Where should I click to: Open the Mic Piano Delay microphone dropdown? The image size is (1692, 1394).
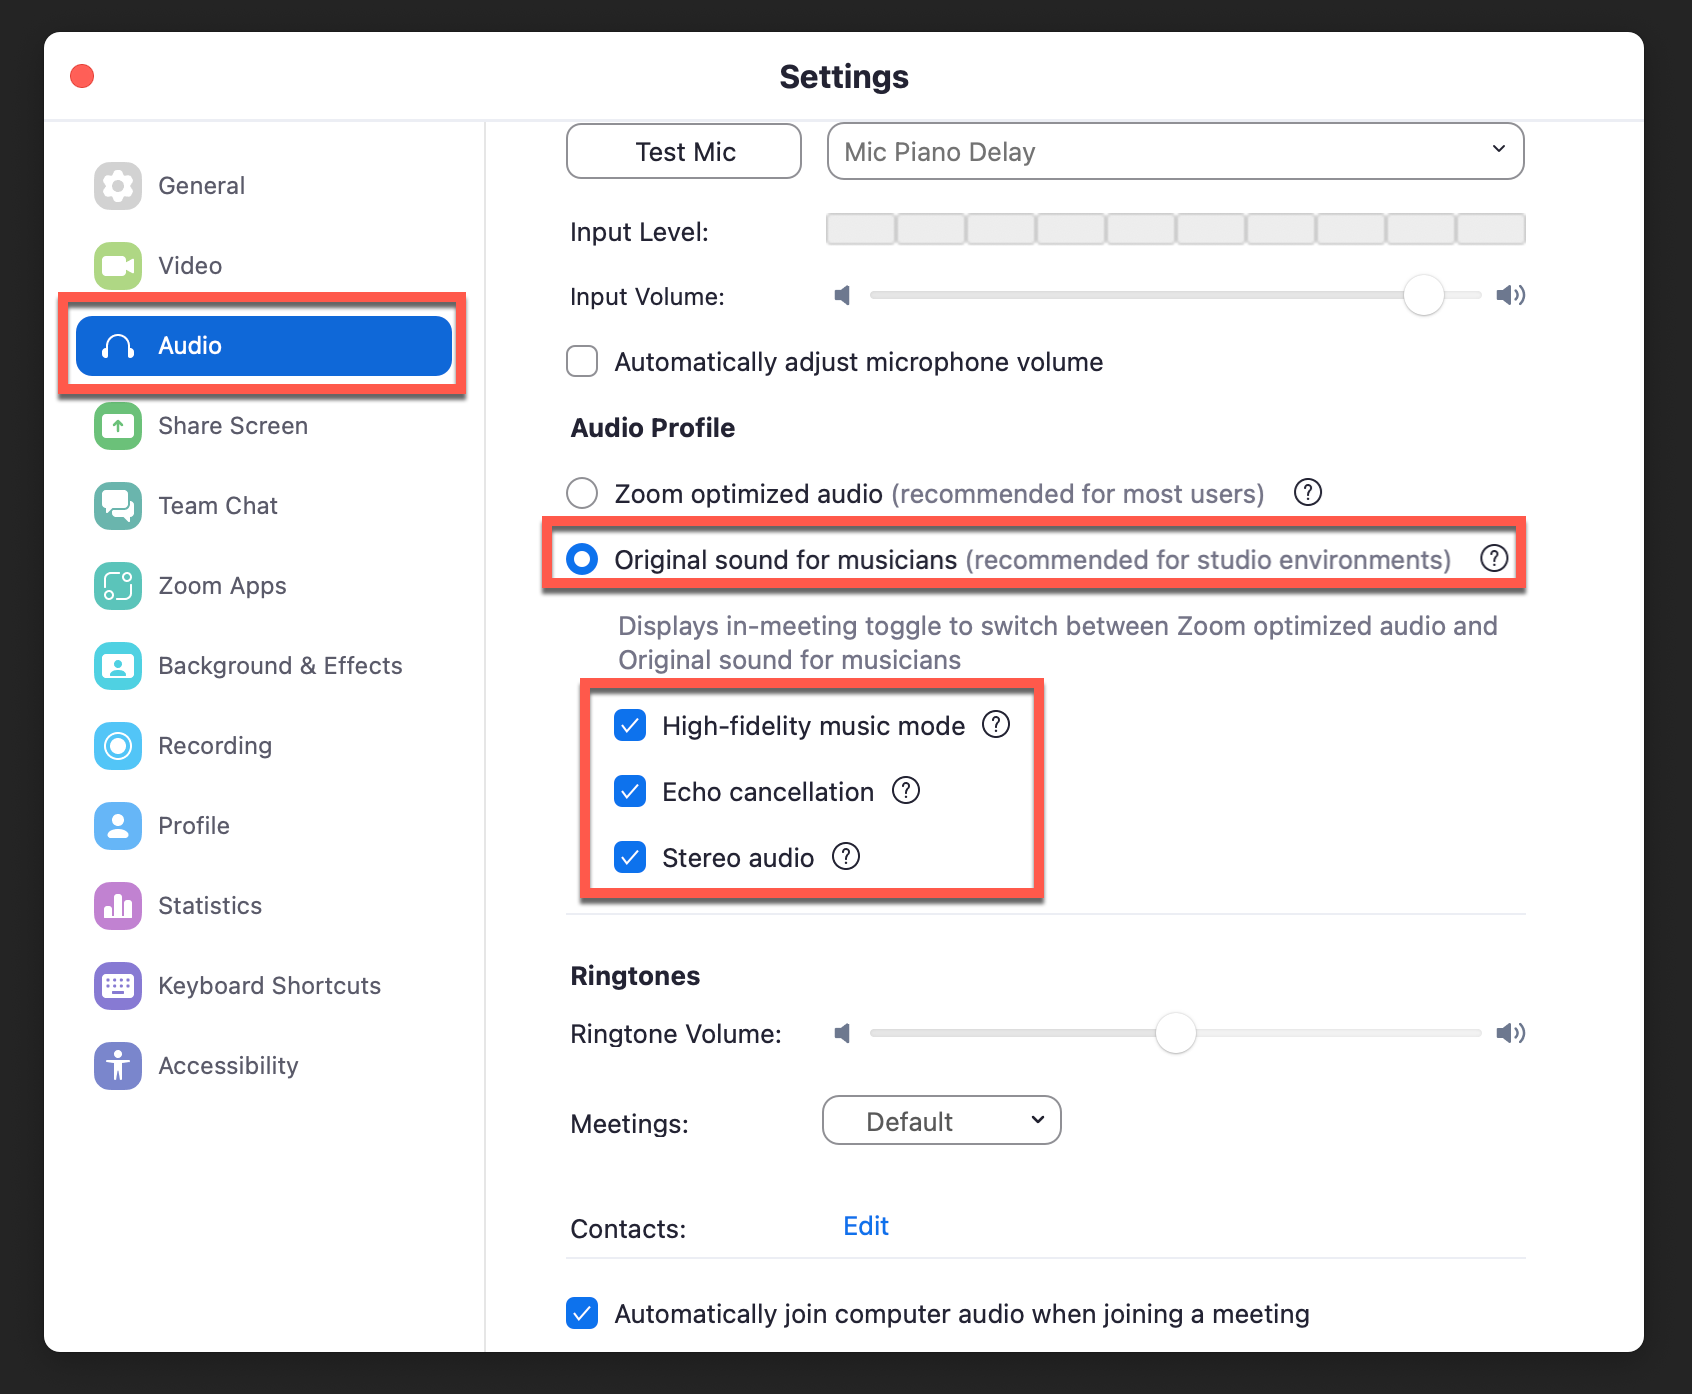click(1176, 151)
